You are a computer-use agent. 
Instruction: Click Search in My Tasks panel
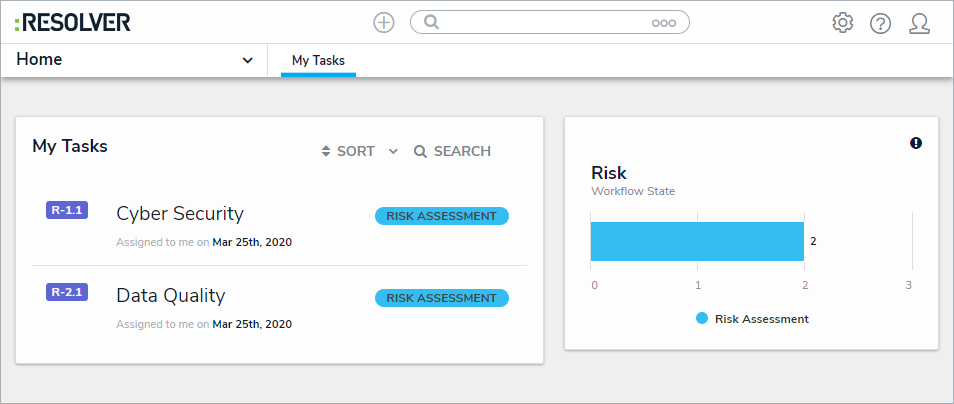452,152
